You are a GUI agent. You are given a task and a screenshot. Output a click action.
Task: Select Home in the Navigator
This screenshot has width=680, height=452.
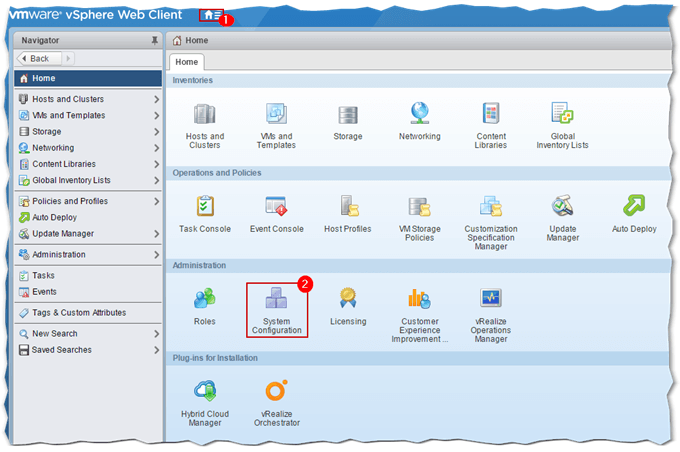[88, 79]
